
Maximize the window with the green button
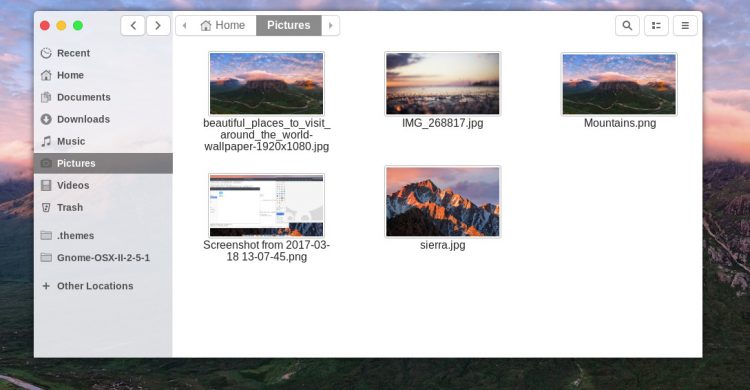tap(78, 25)
